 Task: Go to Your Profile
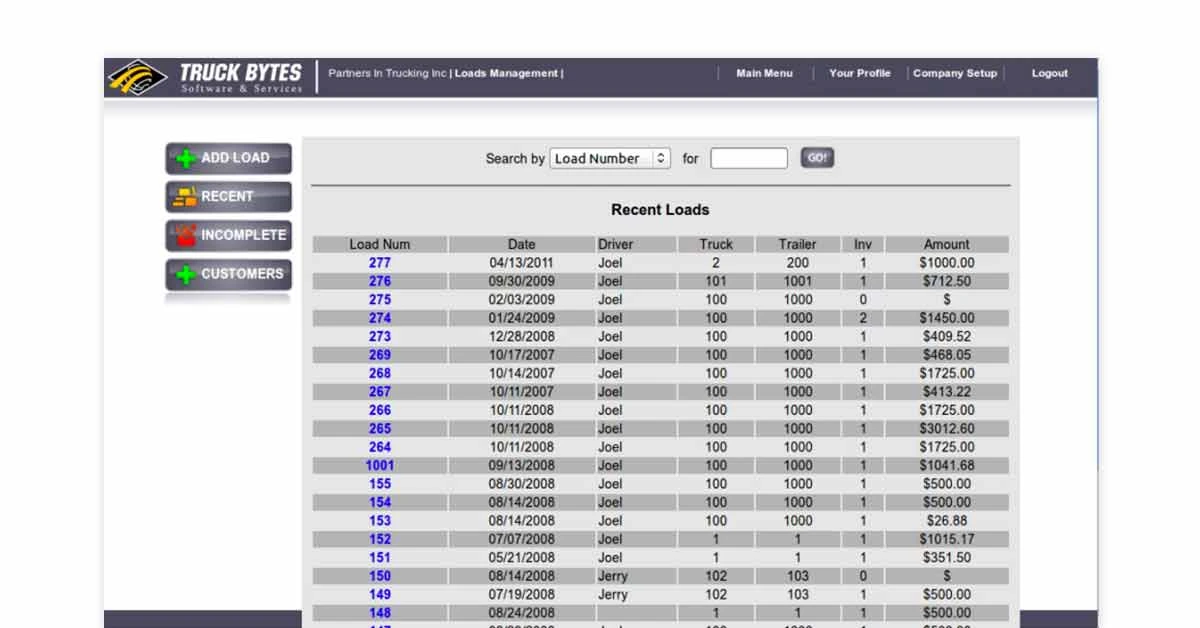pos(860,73)
